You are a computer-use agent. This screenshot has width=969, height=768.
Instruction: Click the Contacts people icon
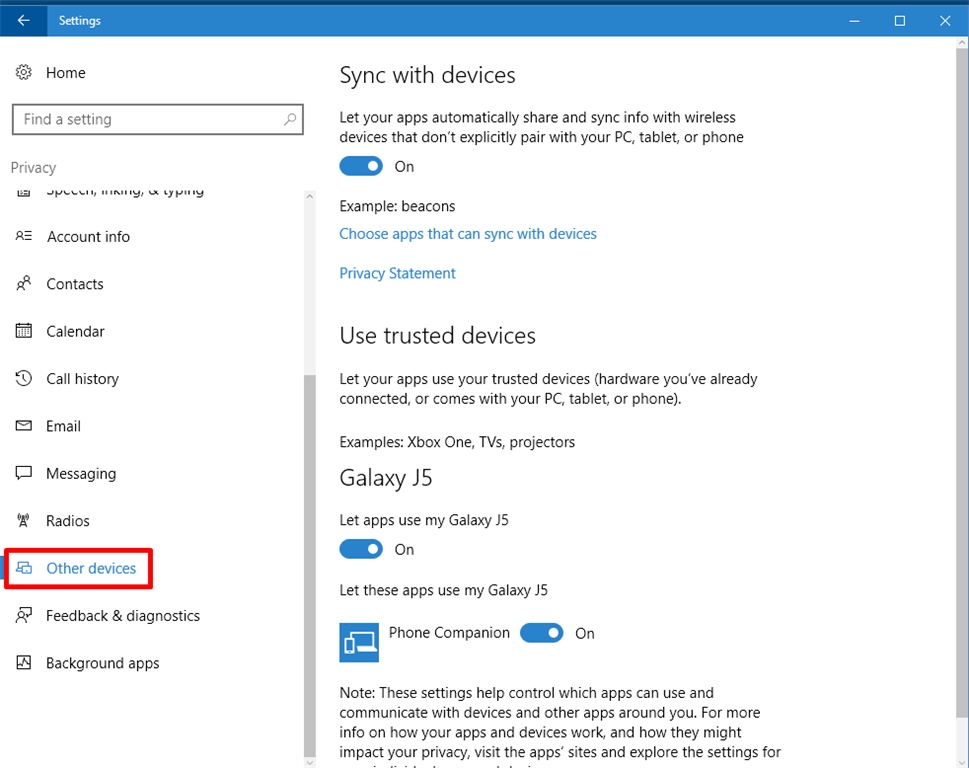pos(24,284)
